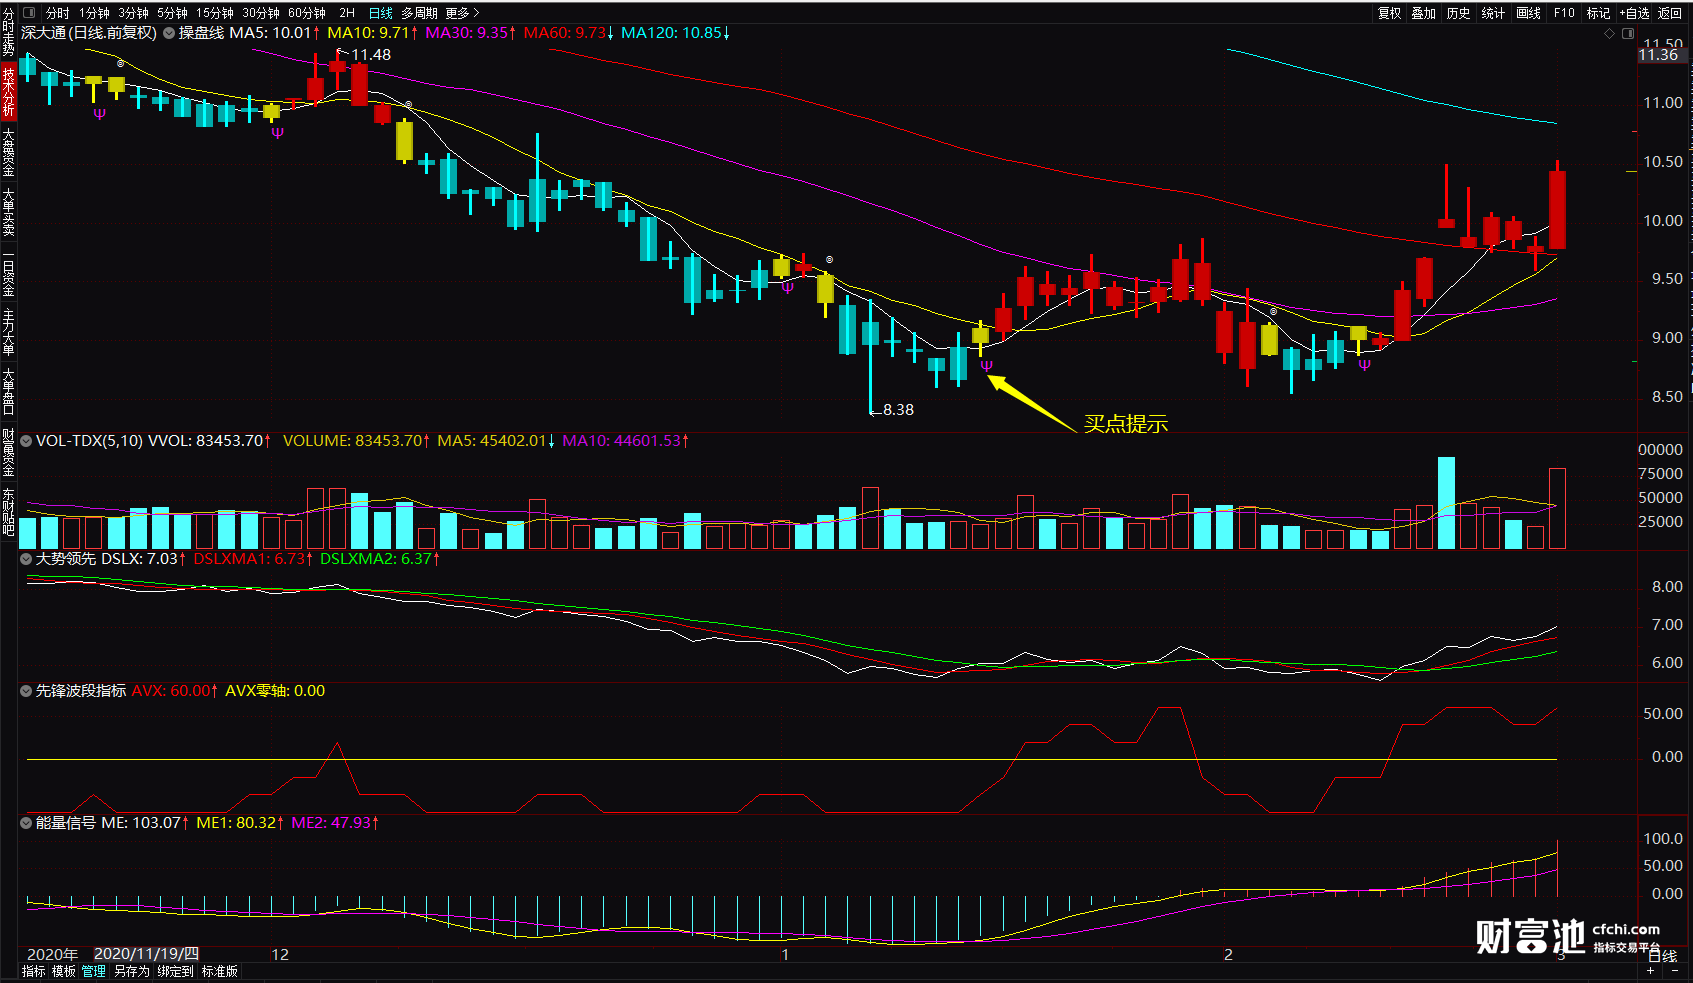The image size is (1693, 983).
Task: Select the 日线 daily period tab
Action: tap(381, 13)
